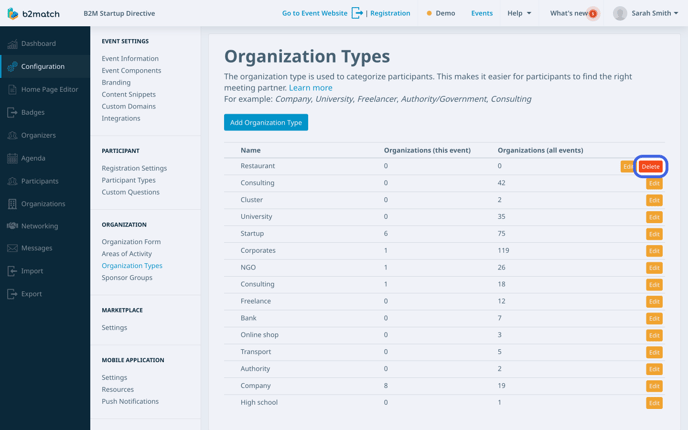Image resolution: width=688 pixels, height=430 pixels.
Task: Edit the Corporates organization type
Action: click(654, 251)
